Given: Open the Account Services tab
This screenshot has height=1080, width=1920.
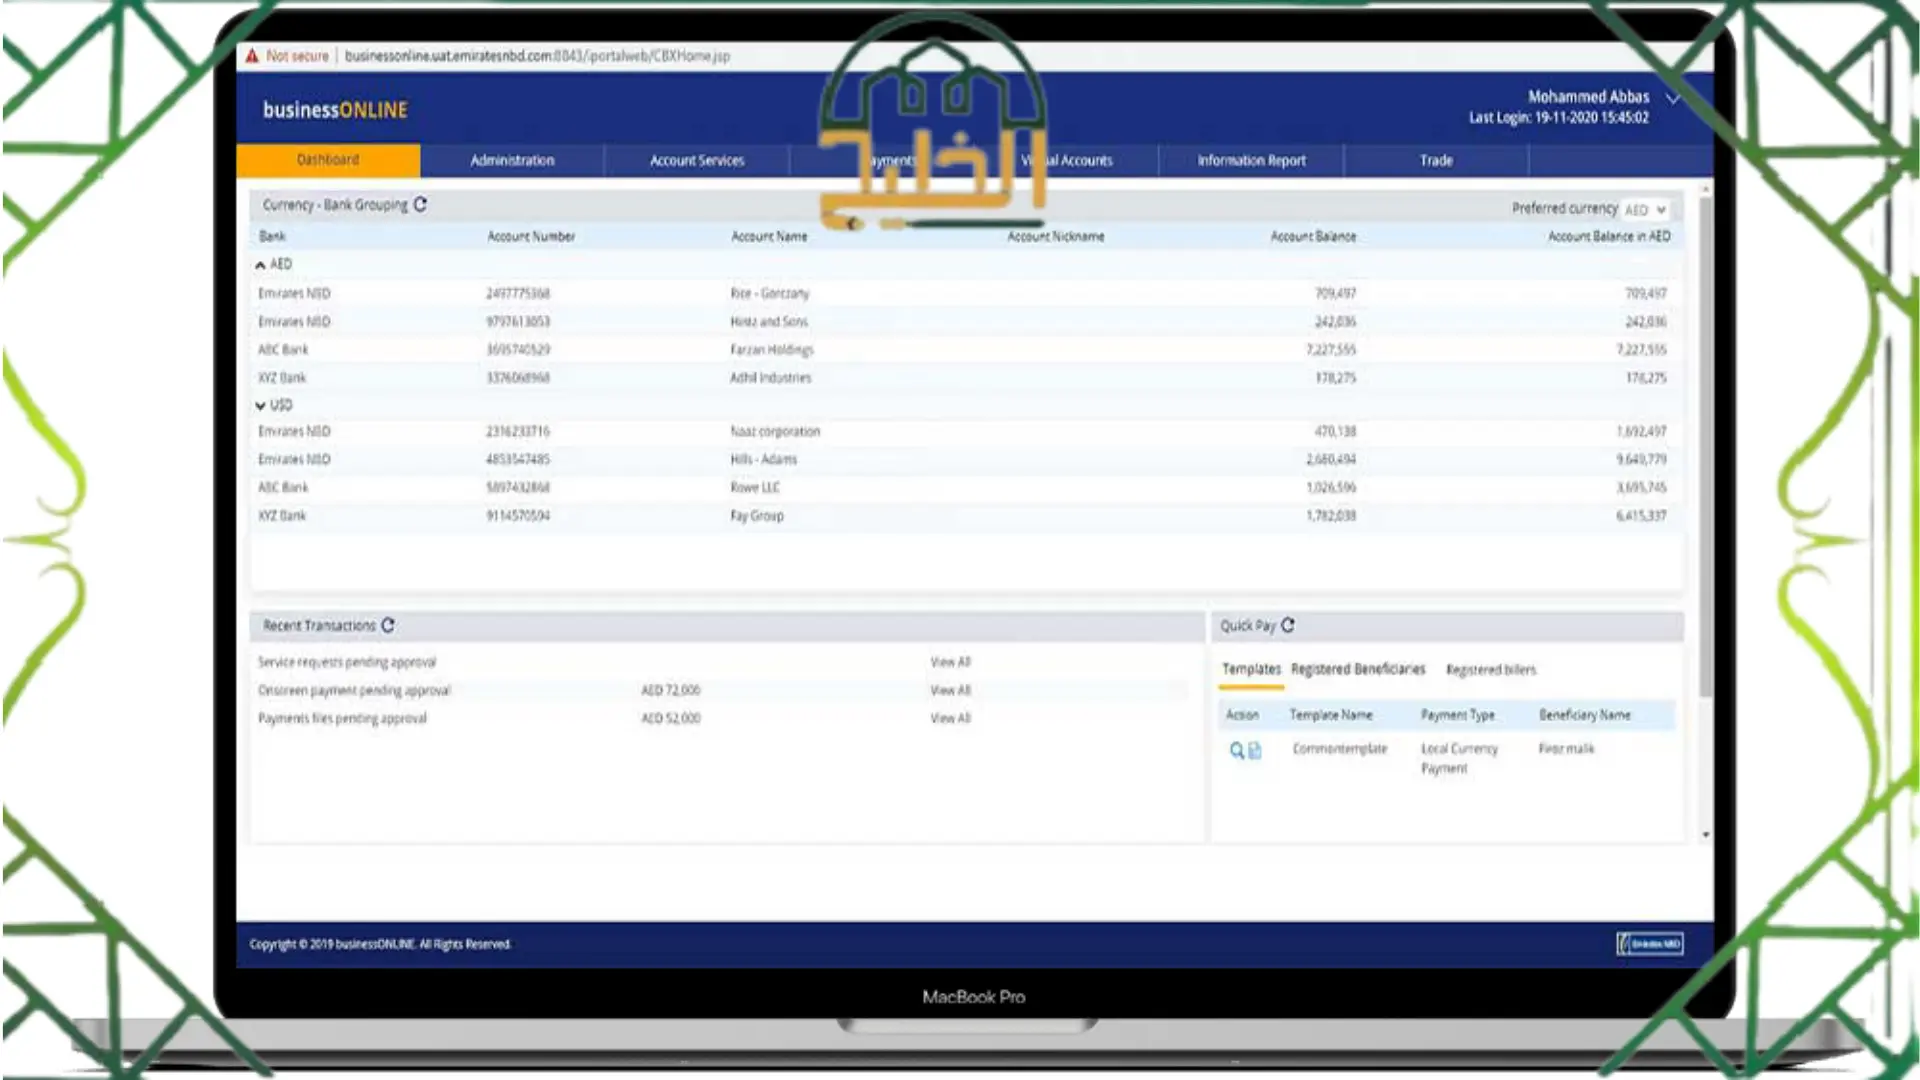Looking at the screenshot, I should pyautogui.click(x=697, y=160).
